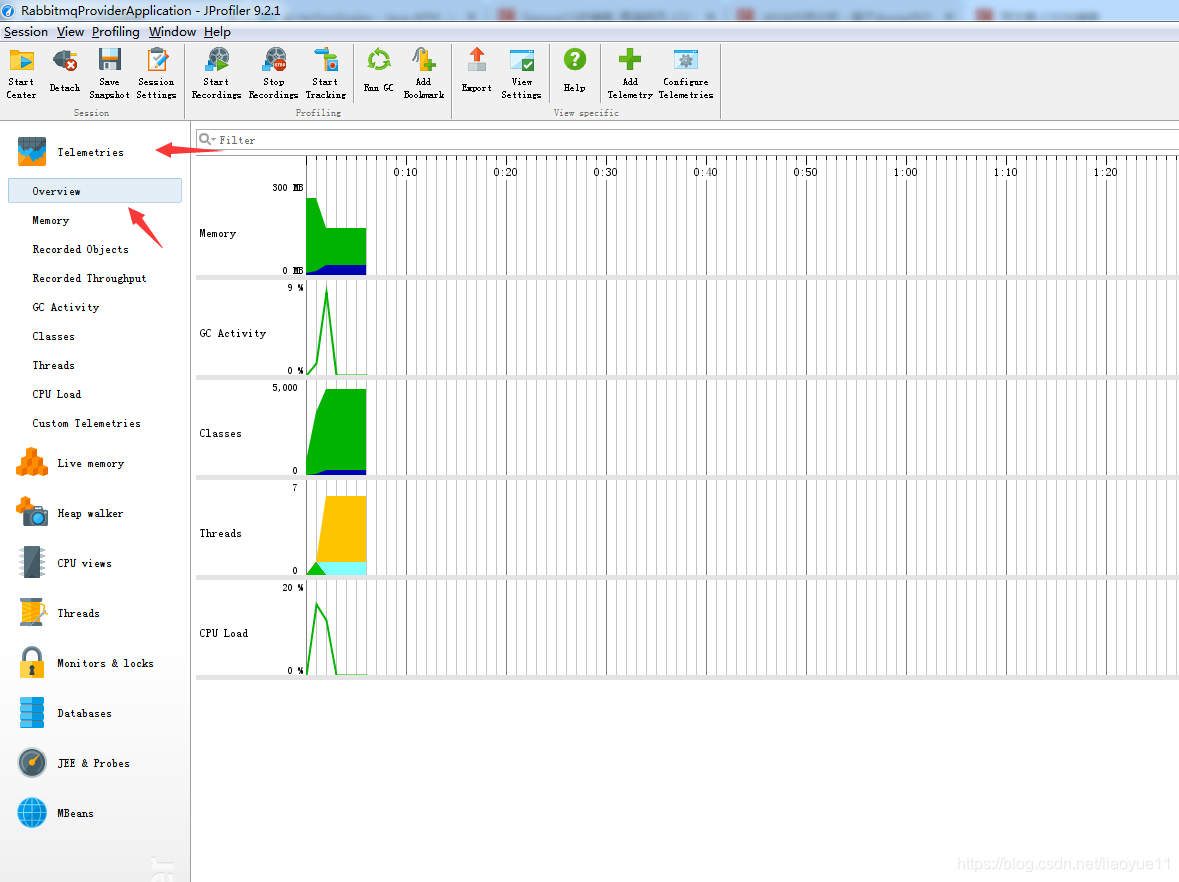
Task: Open the Start Center
Action: [21, 73]
